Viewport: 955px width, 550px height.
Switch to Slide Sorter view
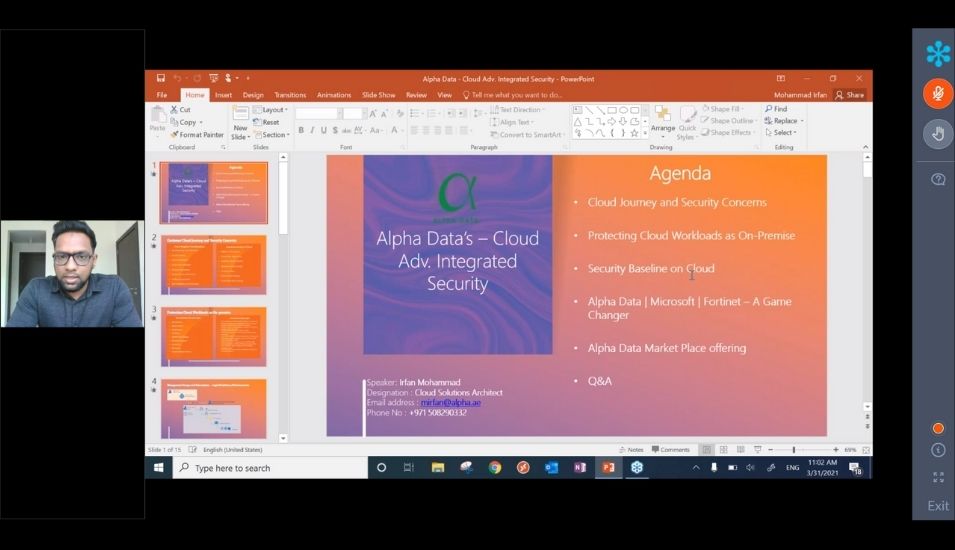[x=724, y=450]
